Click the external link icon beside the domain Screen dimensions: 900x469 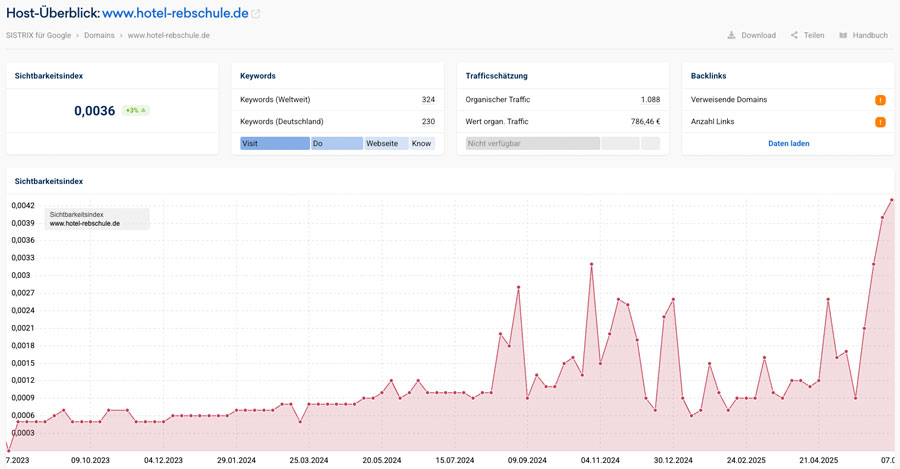[256, 14]
